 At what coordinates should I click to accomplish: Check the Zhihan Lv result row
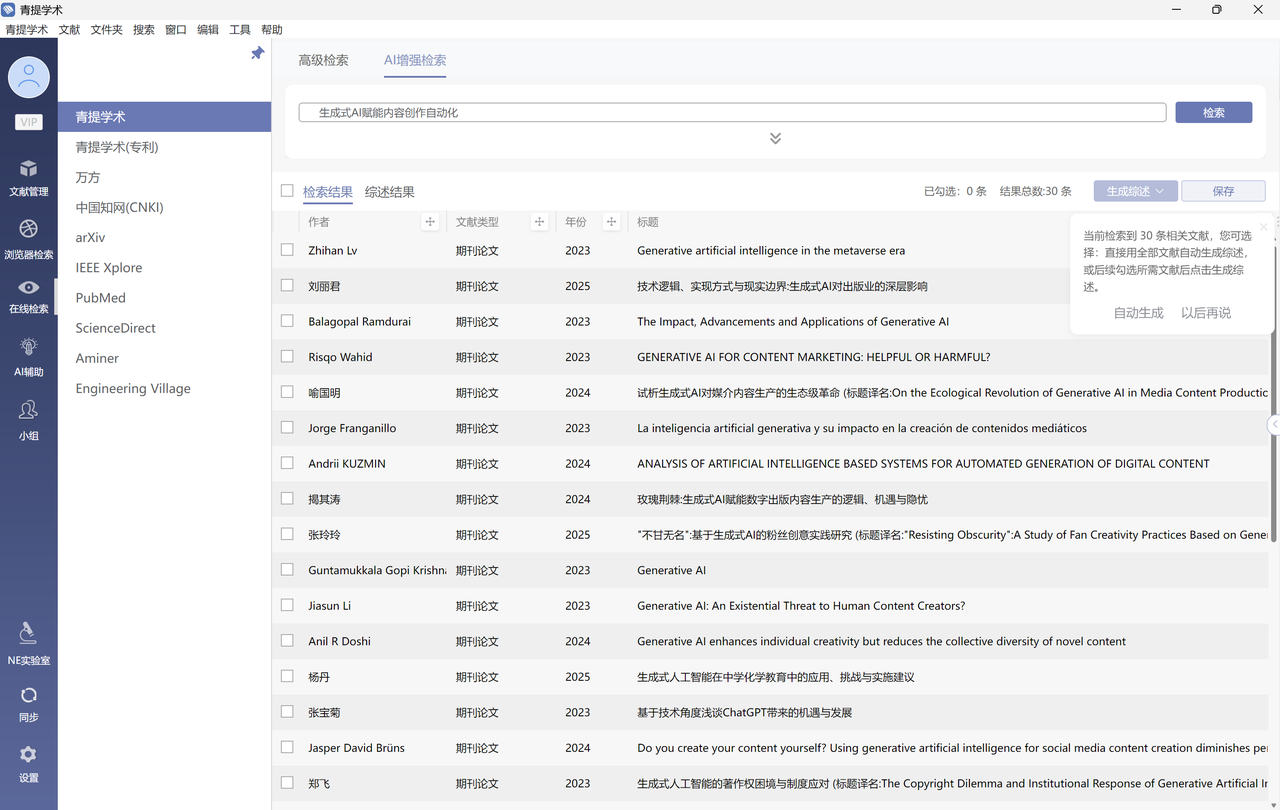(287, 250)
